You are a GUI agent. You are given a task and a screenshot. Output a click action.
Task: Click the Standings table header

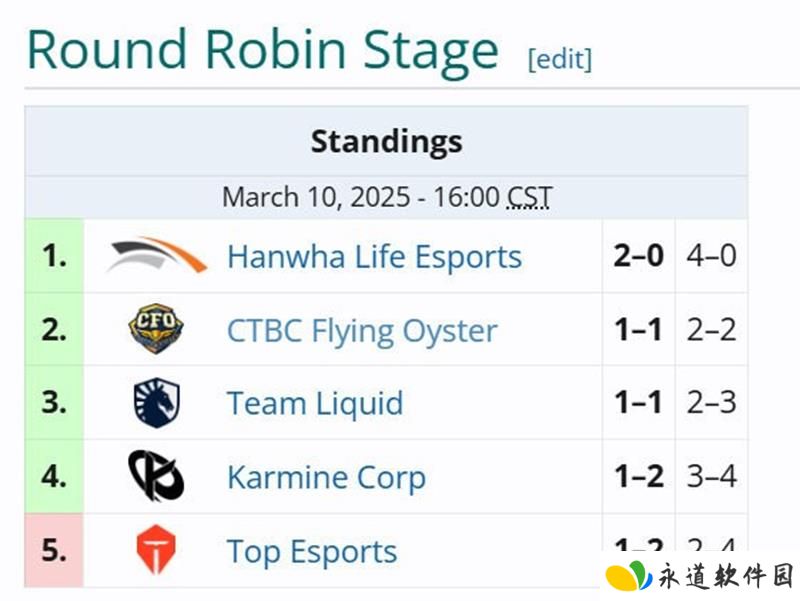coord(386,141)
